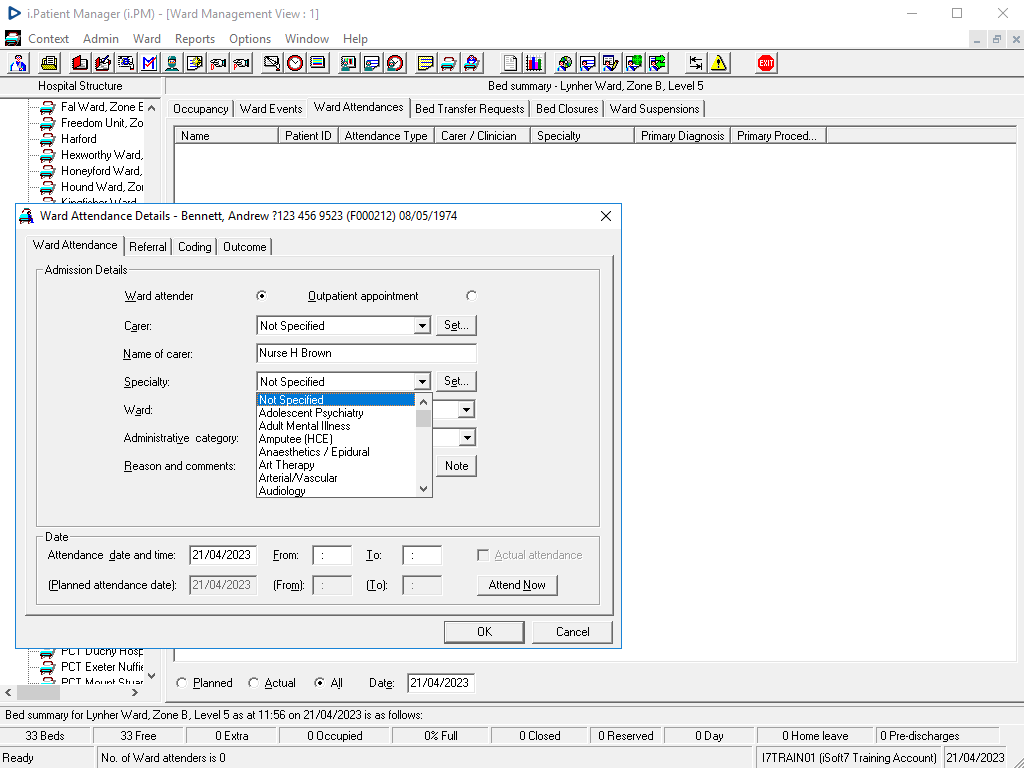Open the Reports menu
The image size is (1024, 768).
point(195,39)
